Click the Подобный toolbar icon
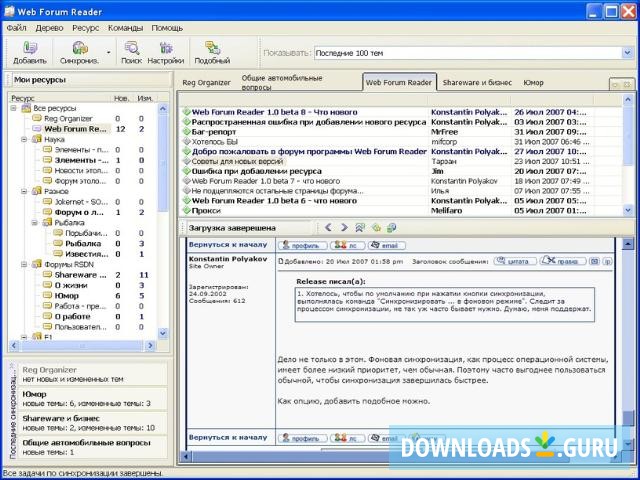Image resolution: width=640 pixels, height=480 pixels. click(x=212, y=53)
